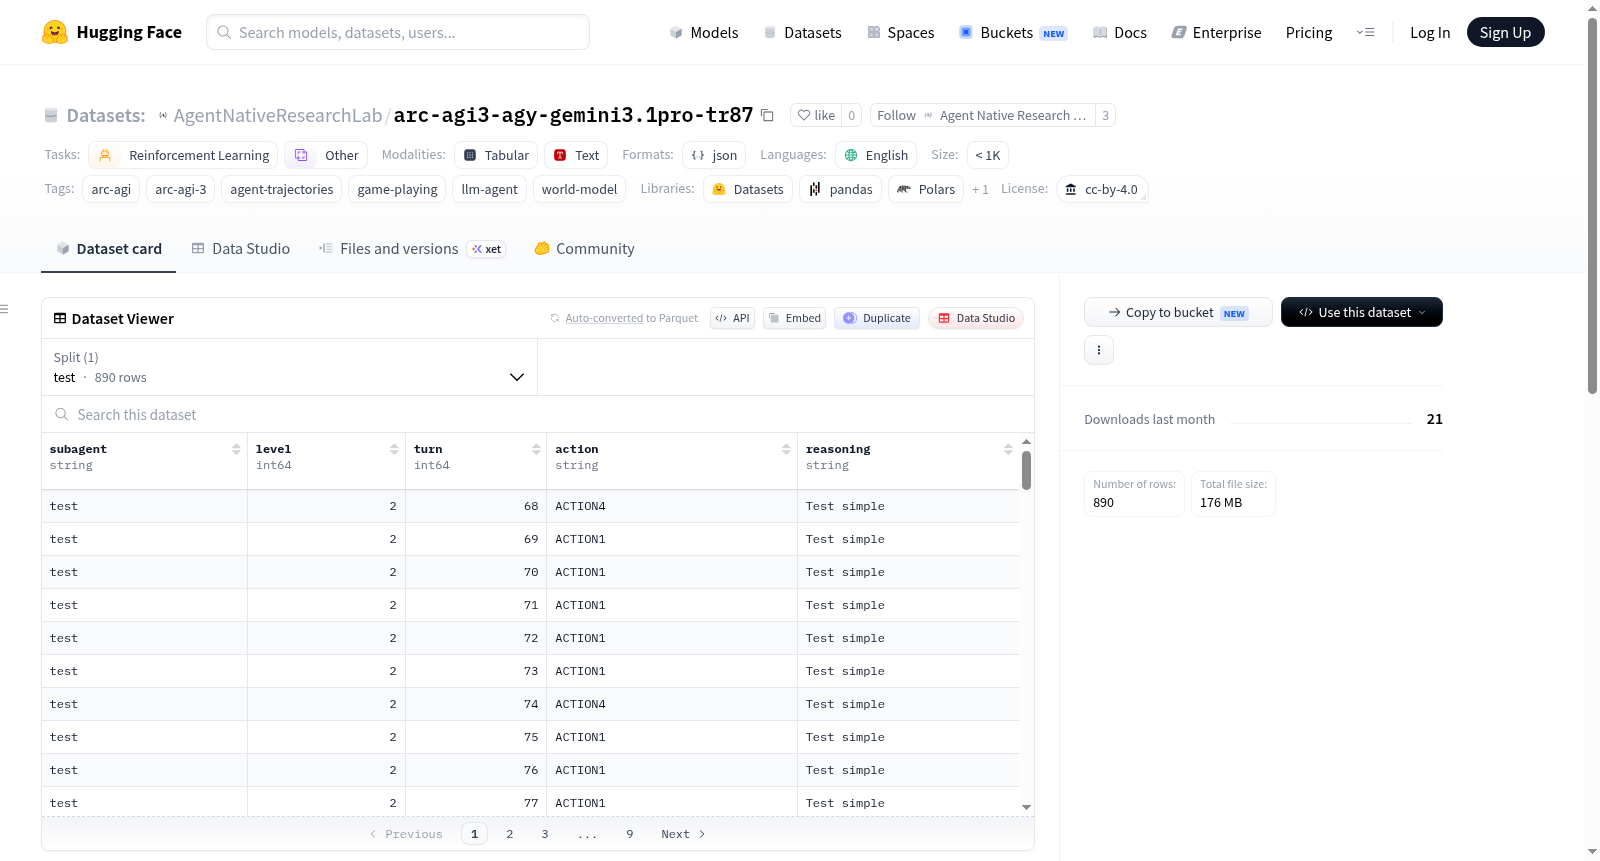
Task: Open Spaces in top navigation
Action: [900, 32]
